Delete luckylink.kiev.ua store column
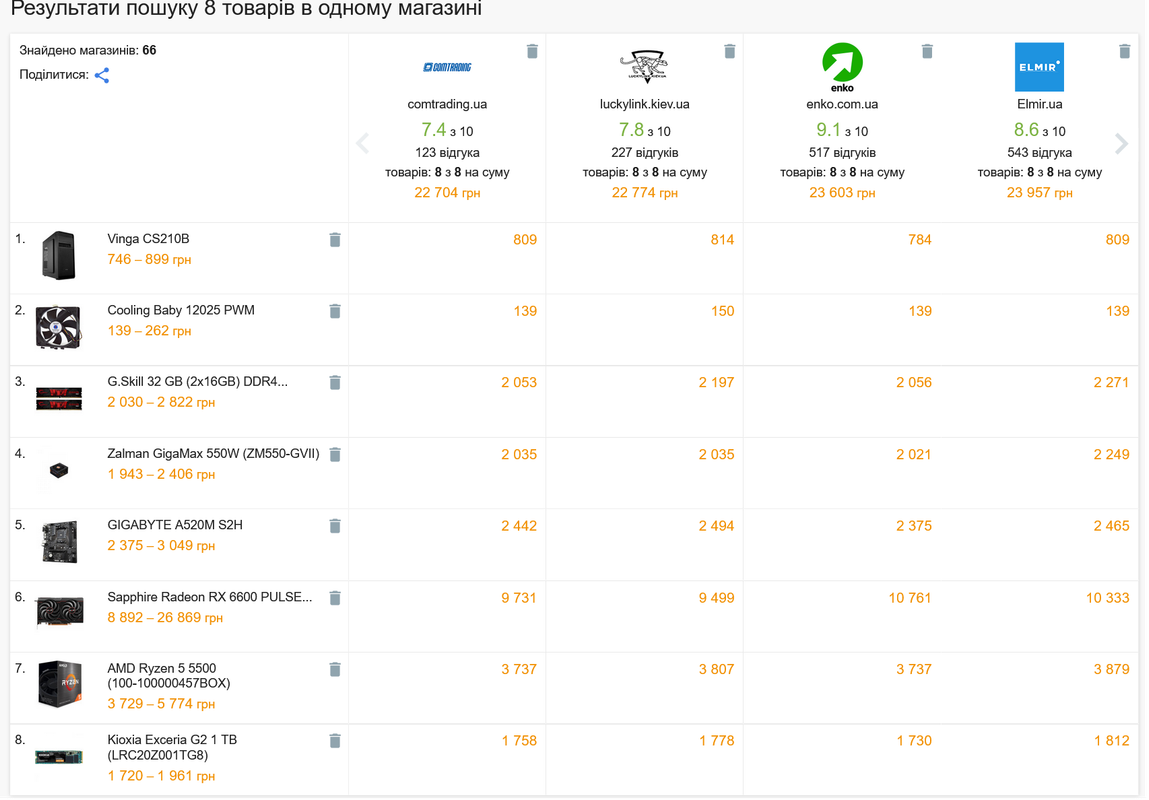1149x800 pixels. pos(731,51)
